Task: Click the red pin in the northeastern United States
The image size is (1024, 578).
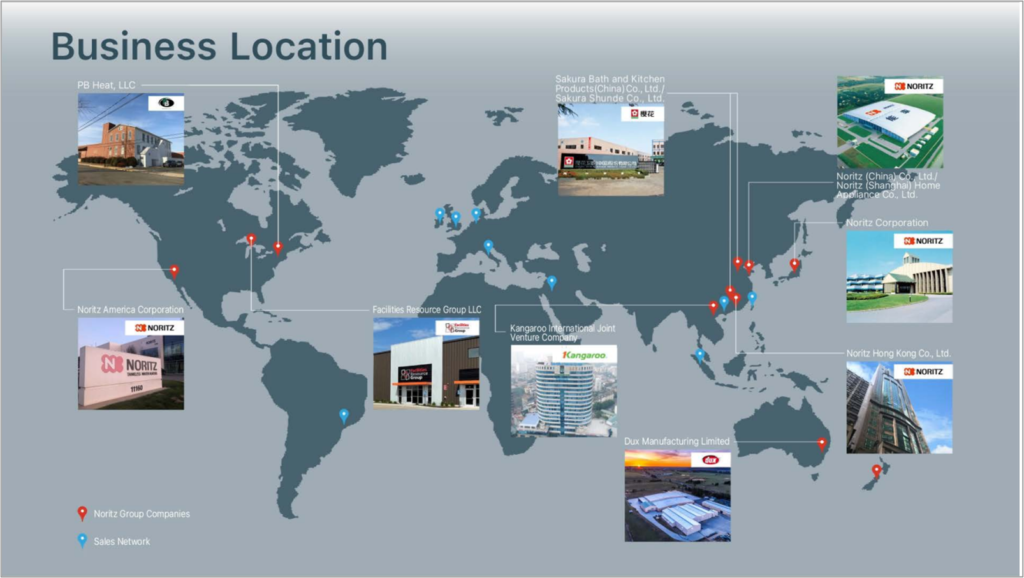Action: 278,248
